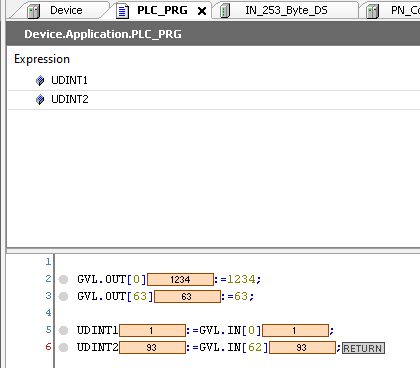
Task: Click the Device tab icon
Action: 34,11
